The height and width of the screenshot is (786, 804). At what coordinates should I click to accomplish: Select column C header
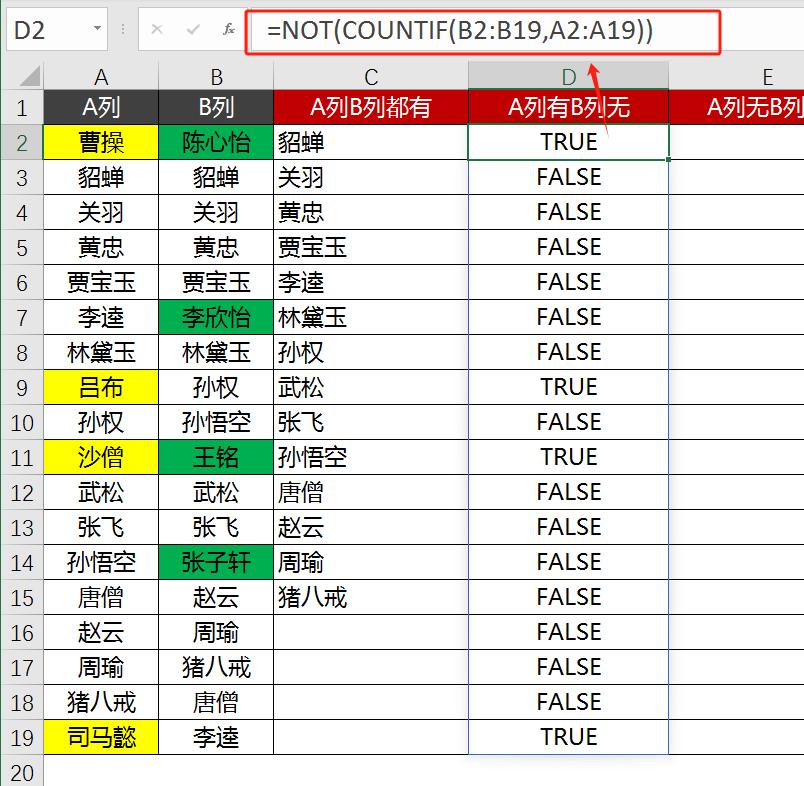371,77
